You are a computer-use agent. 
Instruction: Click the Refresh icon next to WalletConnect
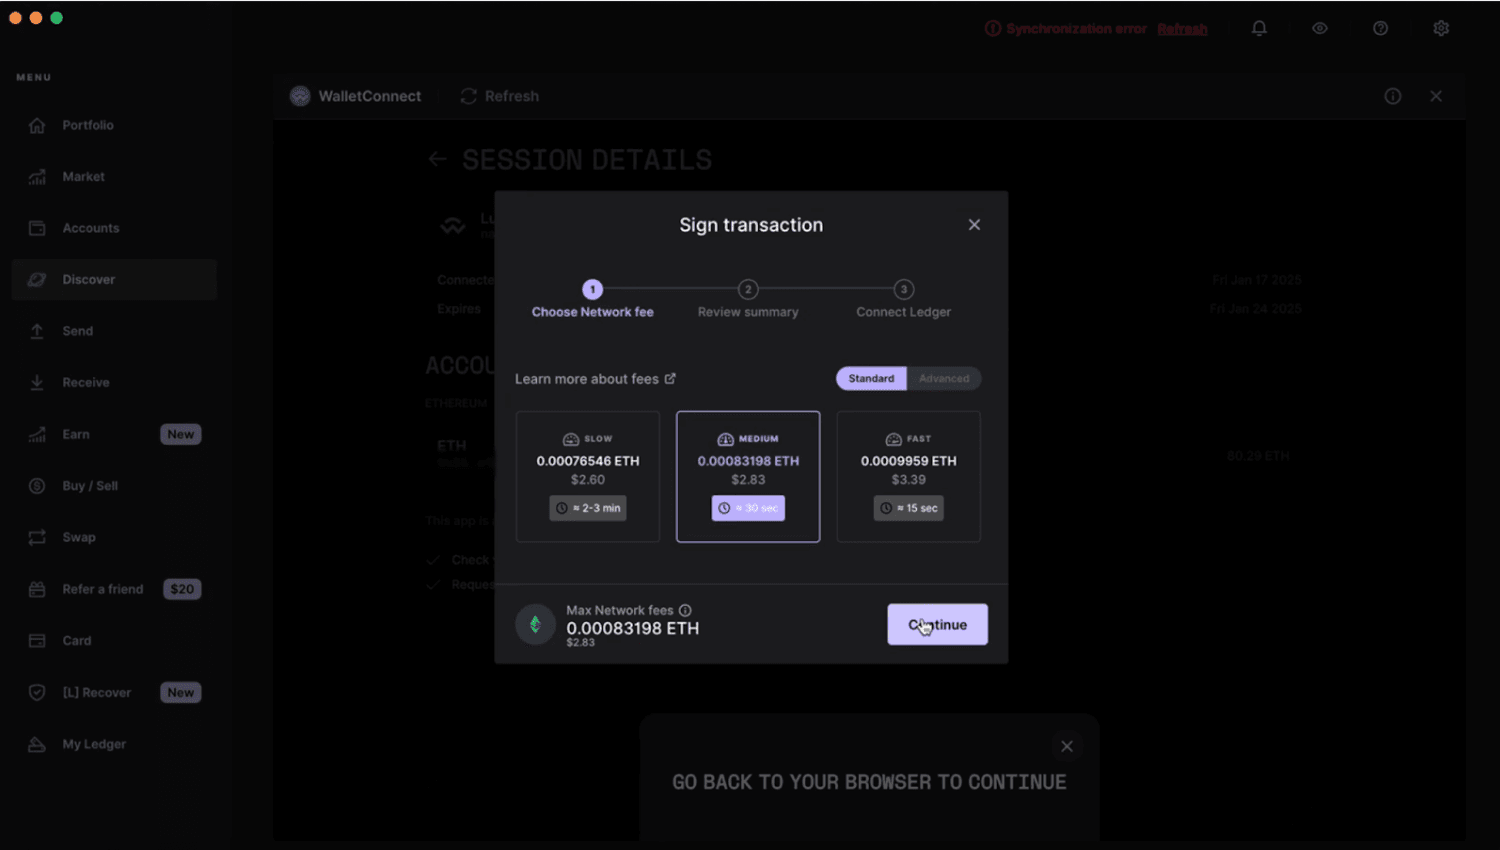pos(468,96)
